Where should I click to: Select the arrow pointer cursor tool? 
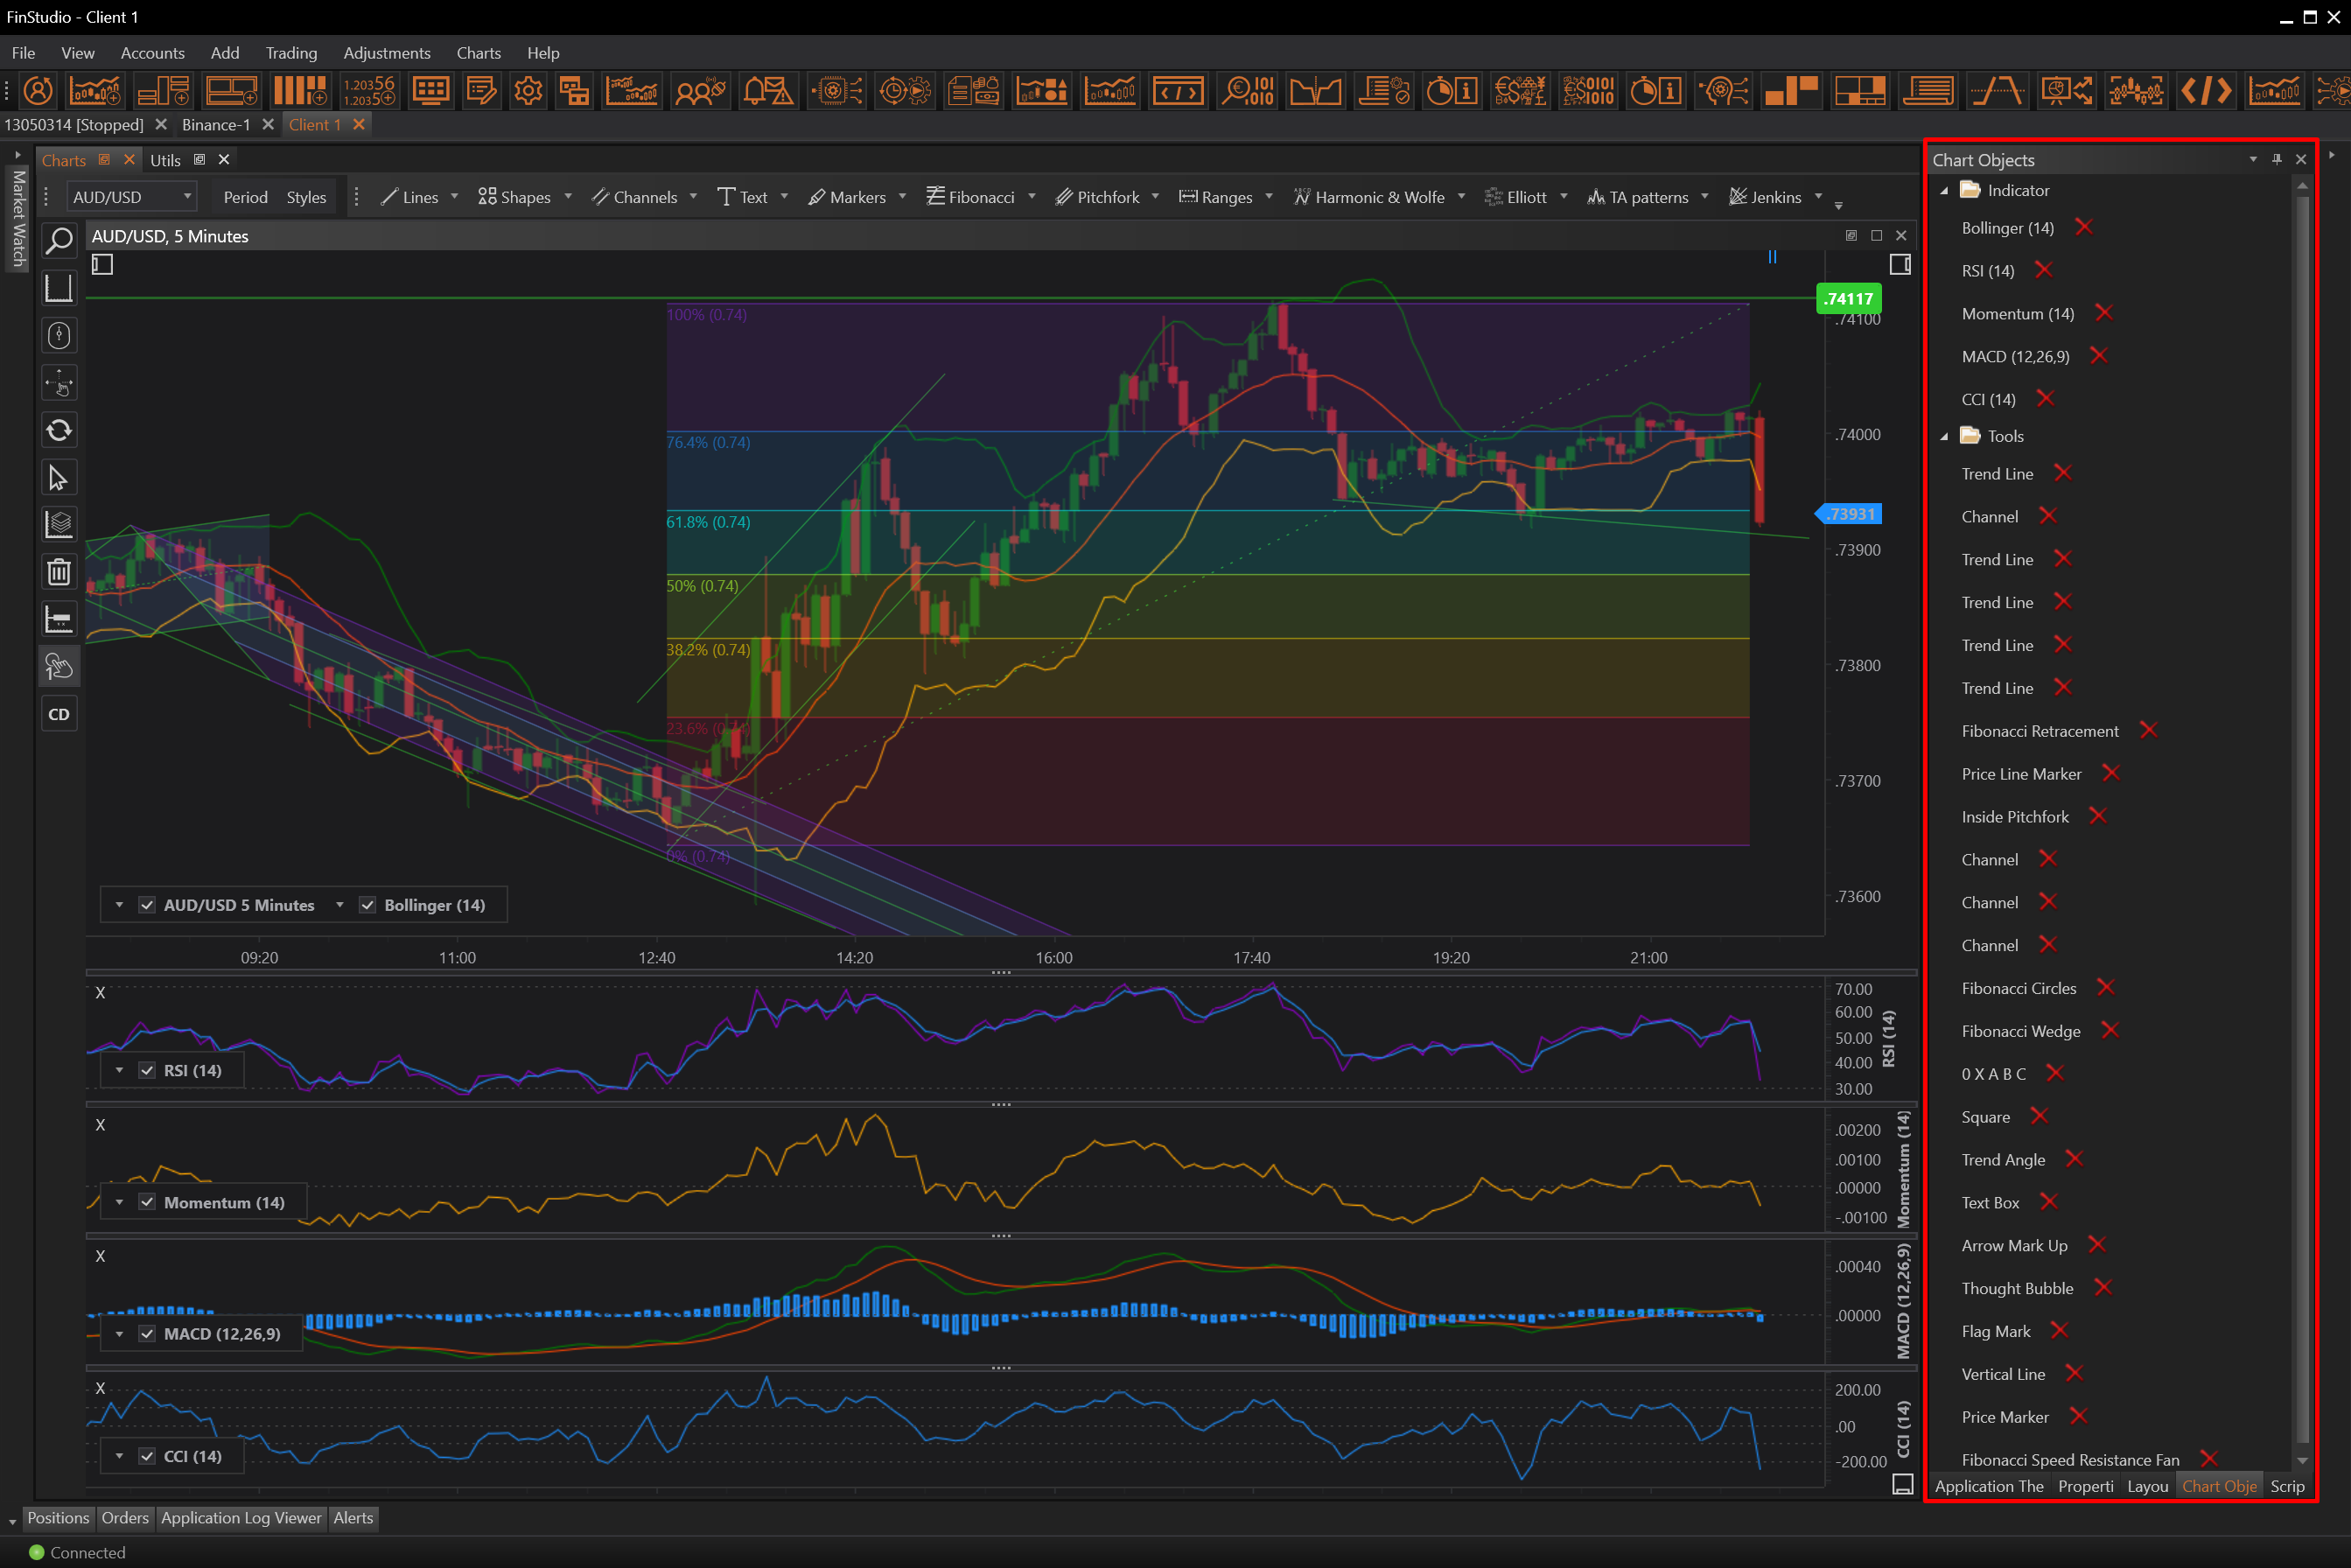(58, 478)
